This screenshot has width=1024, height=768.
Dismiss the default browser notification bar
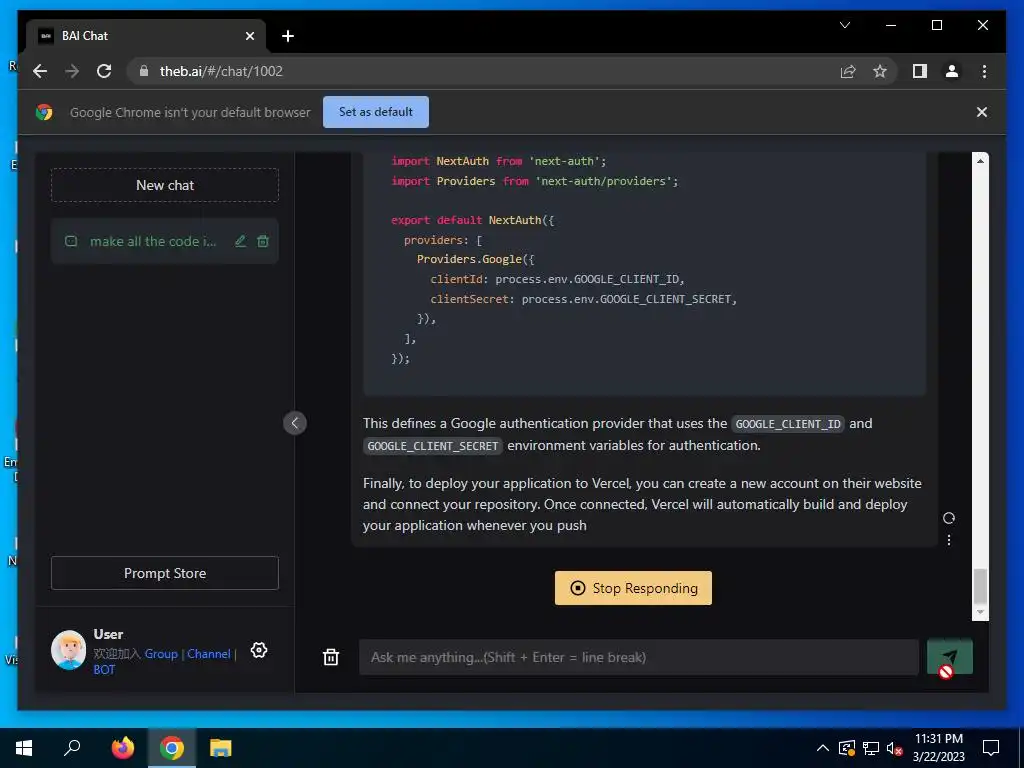[982, 112]
